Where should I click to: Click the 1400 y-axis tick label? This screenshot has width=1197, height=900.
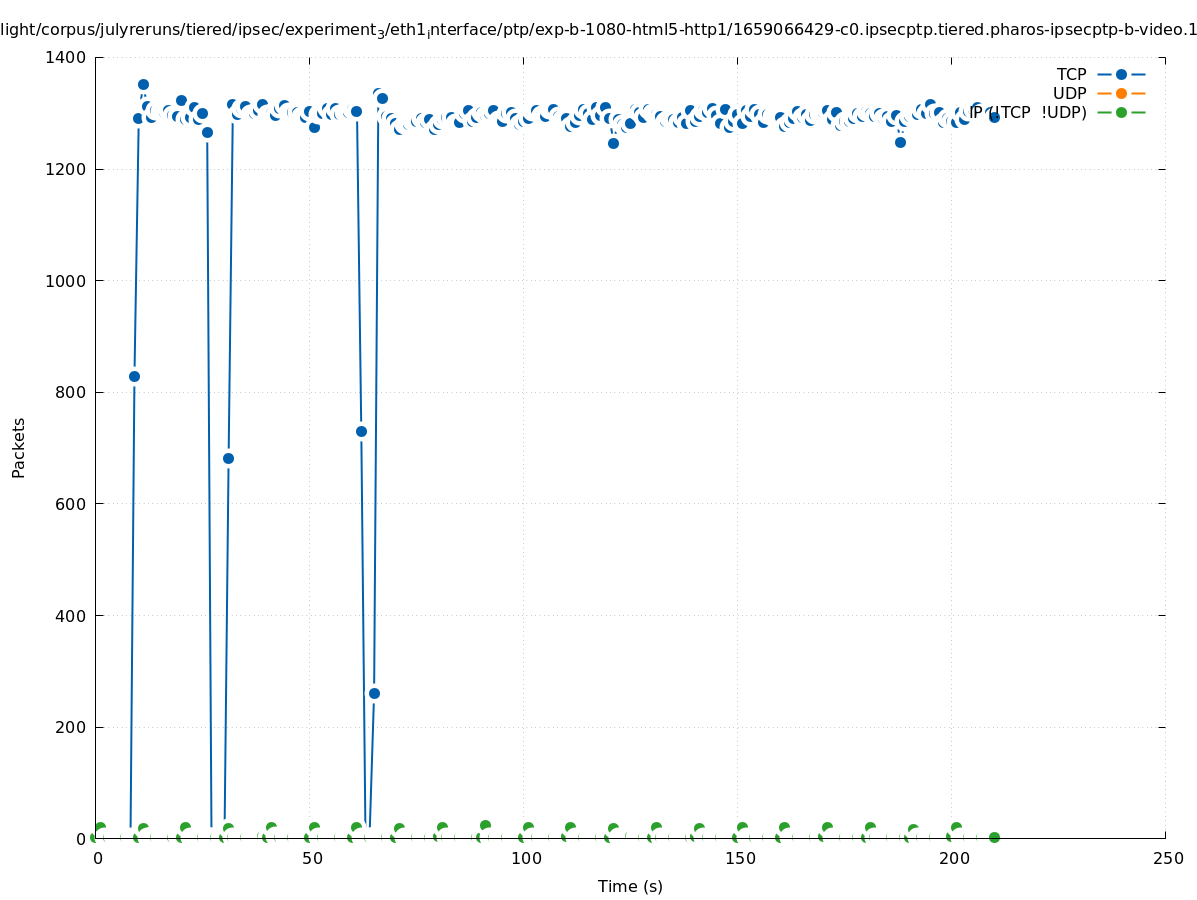(x=68, y=58)
